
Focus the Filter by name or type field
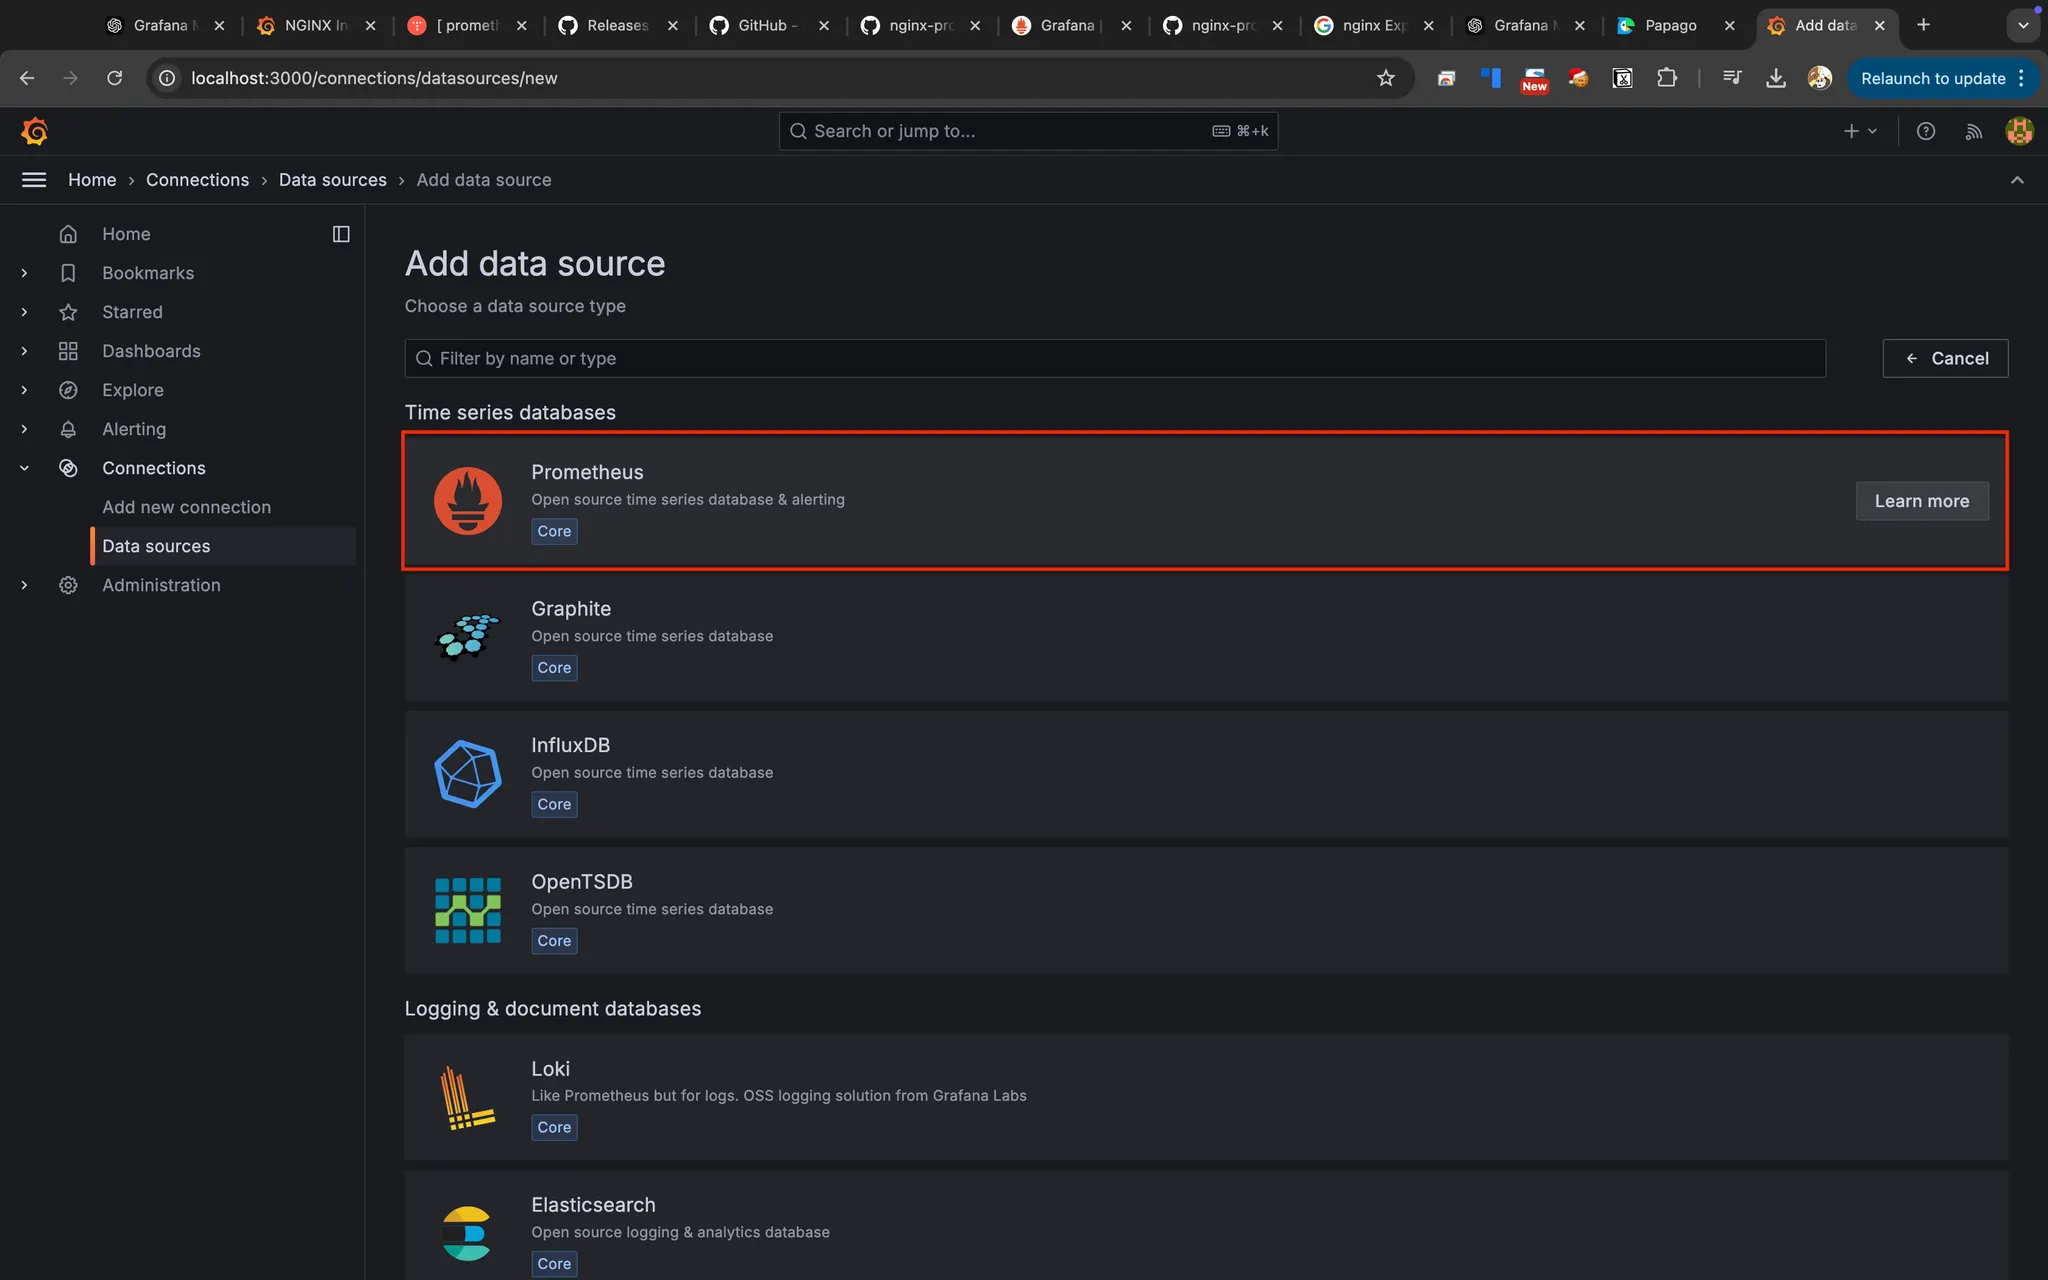pos(1114,358)
